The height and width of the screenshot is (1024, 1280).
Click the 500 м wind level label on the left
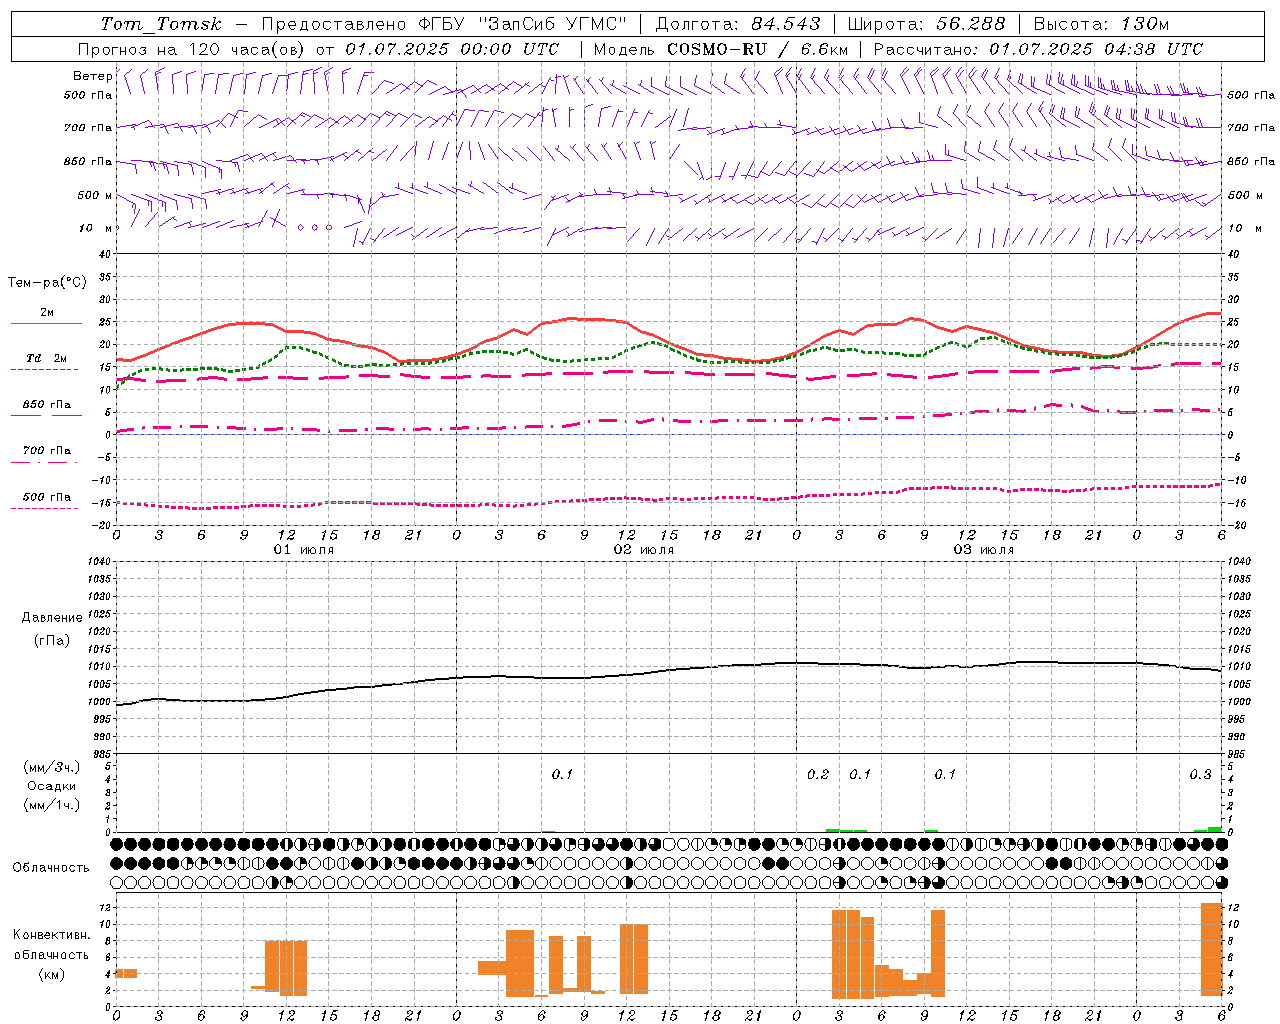pyautogui.click(x=96, y=196)
